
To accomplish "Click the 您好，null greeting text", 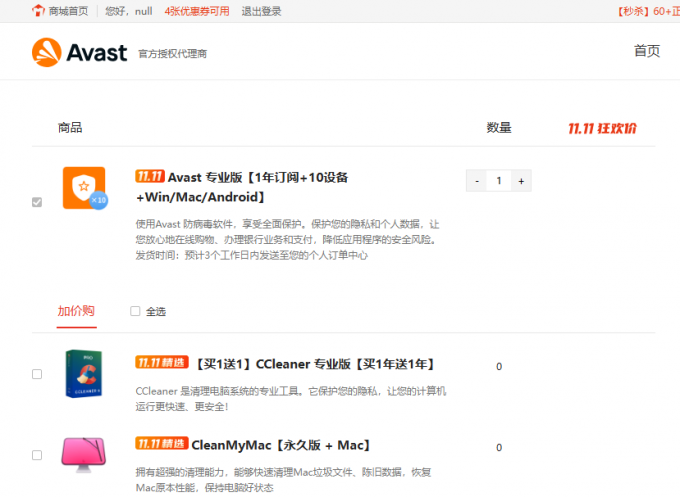I will point(129,11).
